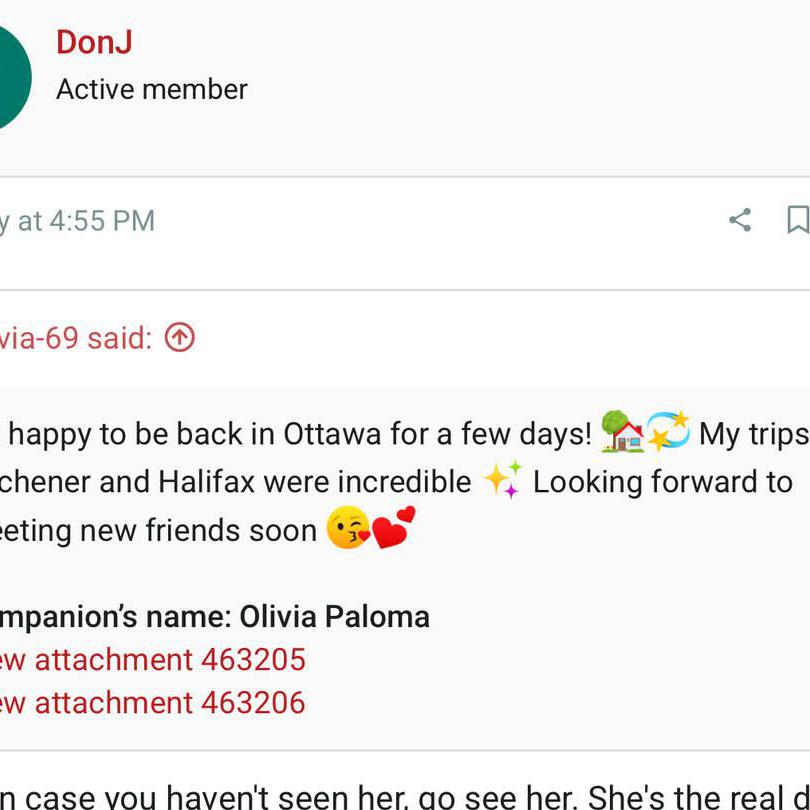Click the Active member role label
This screenshot has height=810, width=810.
tap(150, 89)
